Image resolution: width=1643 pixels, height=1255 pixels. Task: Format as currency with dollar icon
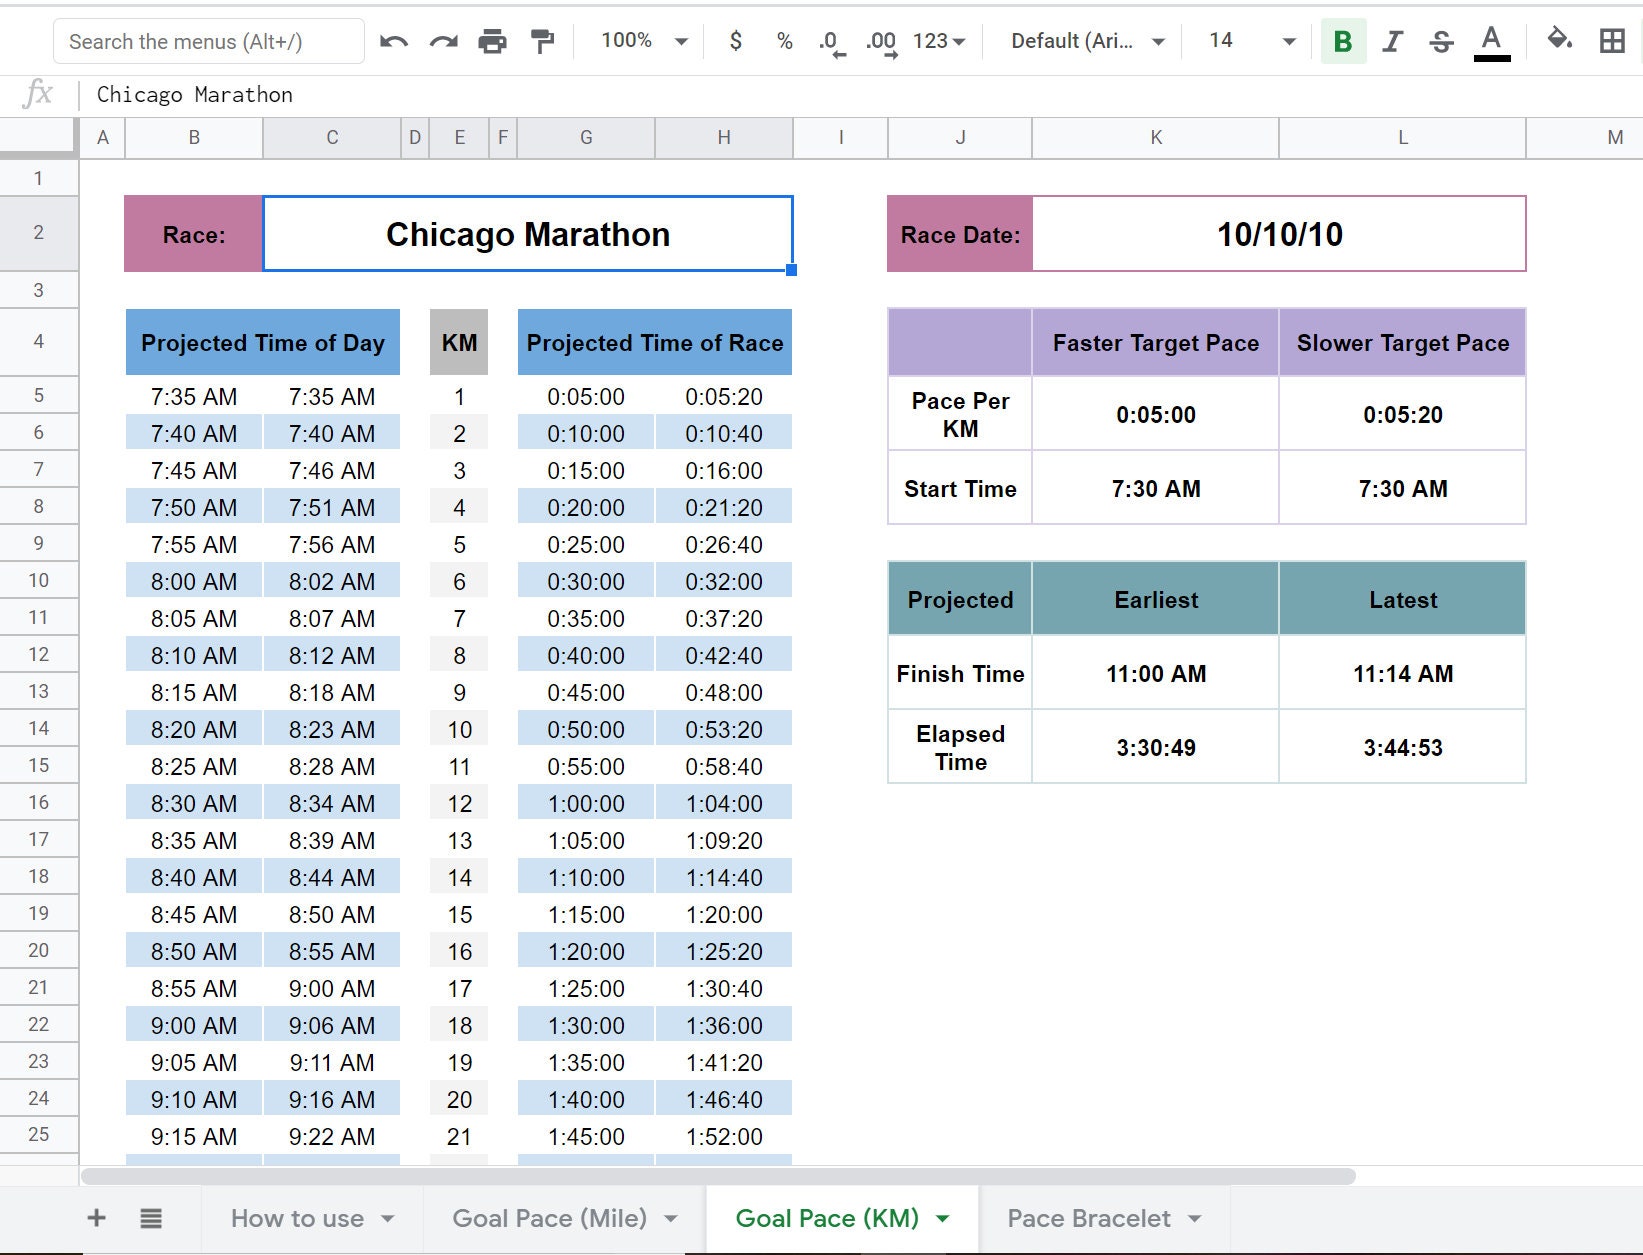pos(736,41)
